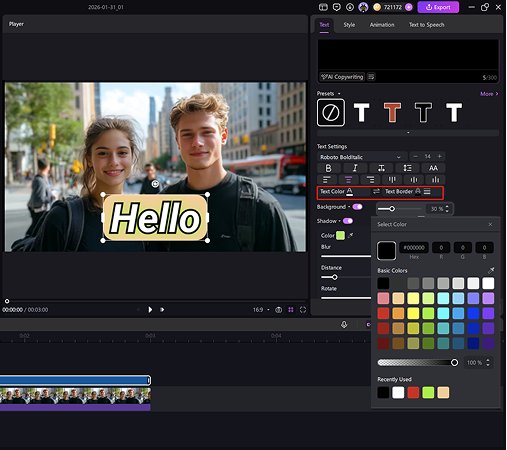The width and height of the screenshot is (507, 450).
Task: Toggle the AA text case button
Action: coord(433,168)
